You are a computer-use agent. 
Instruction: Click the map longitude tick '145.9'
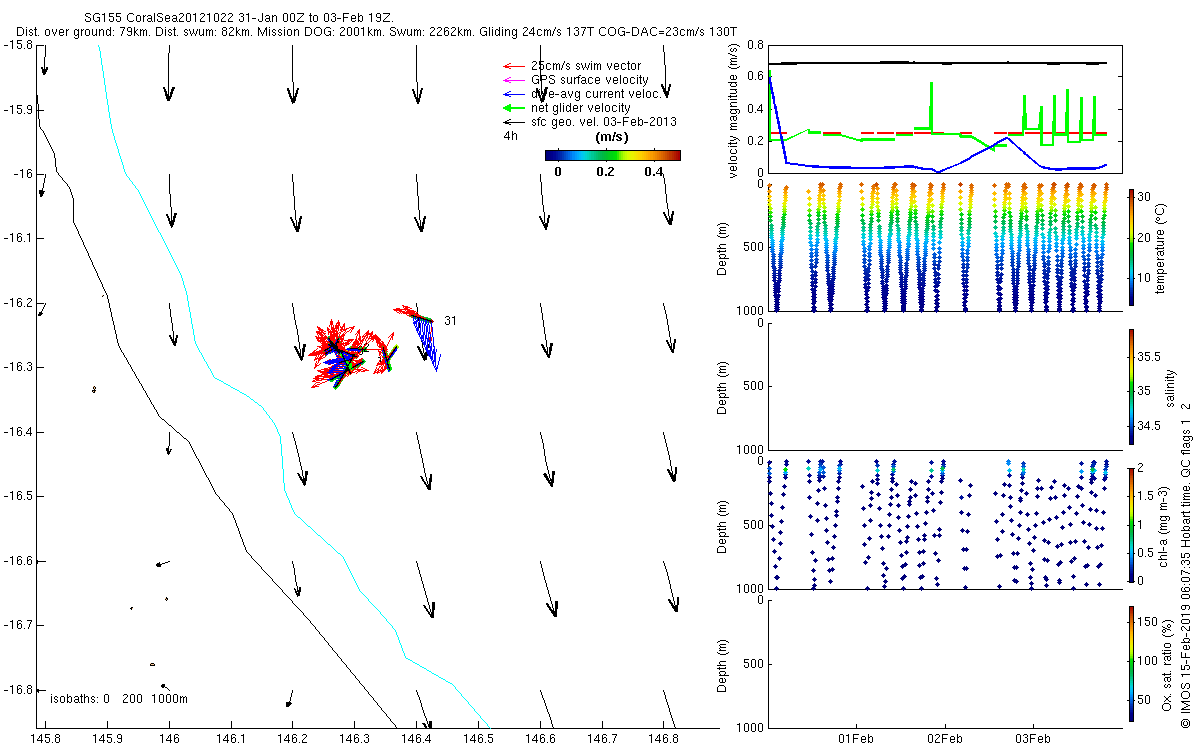(107, 738)
